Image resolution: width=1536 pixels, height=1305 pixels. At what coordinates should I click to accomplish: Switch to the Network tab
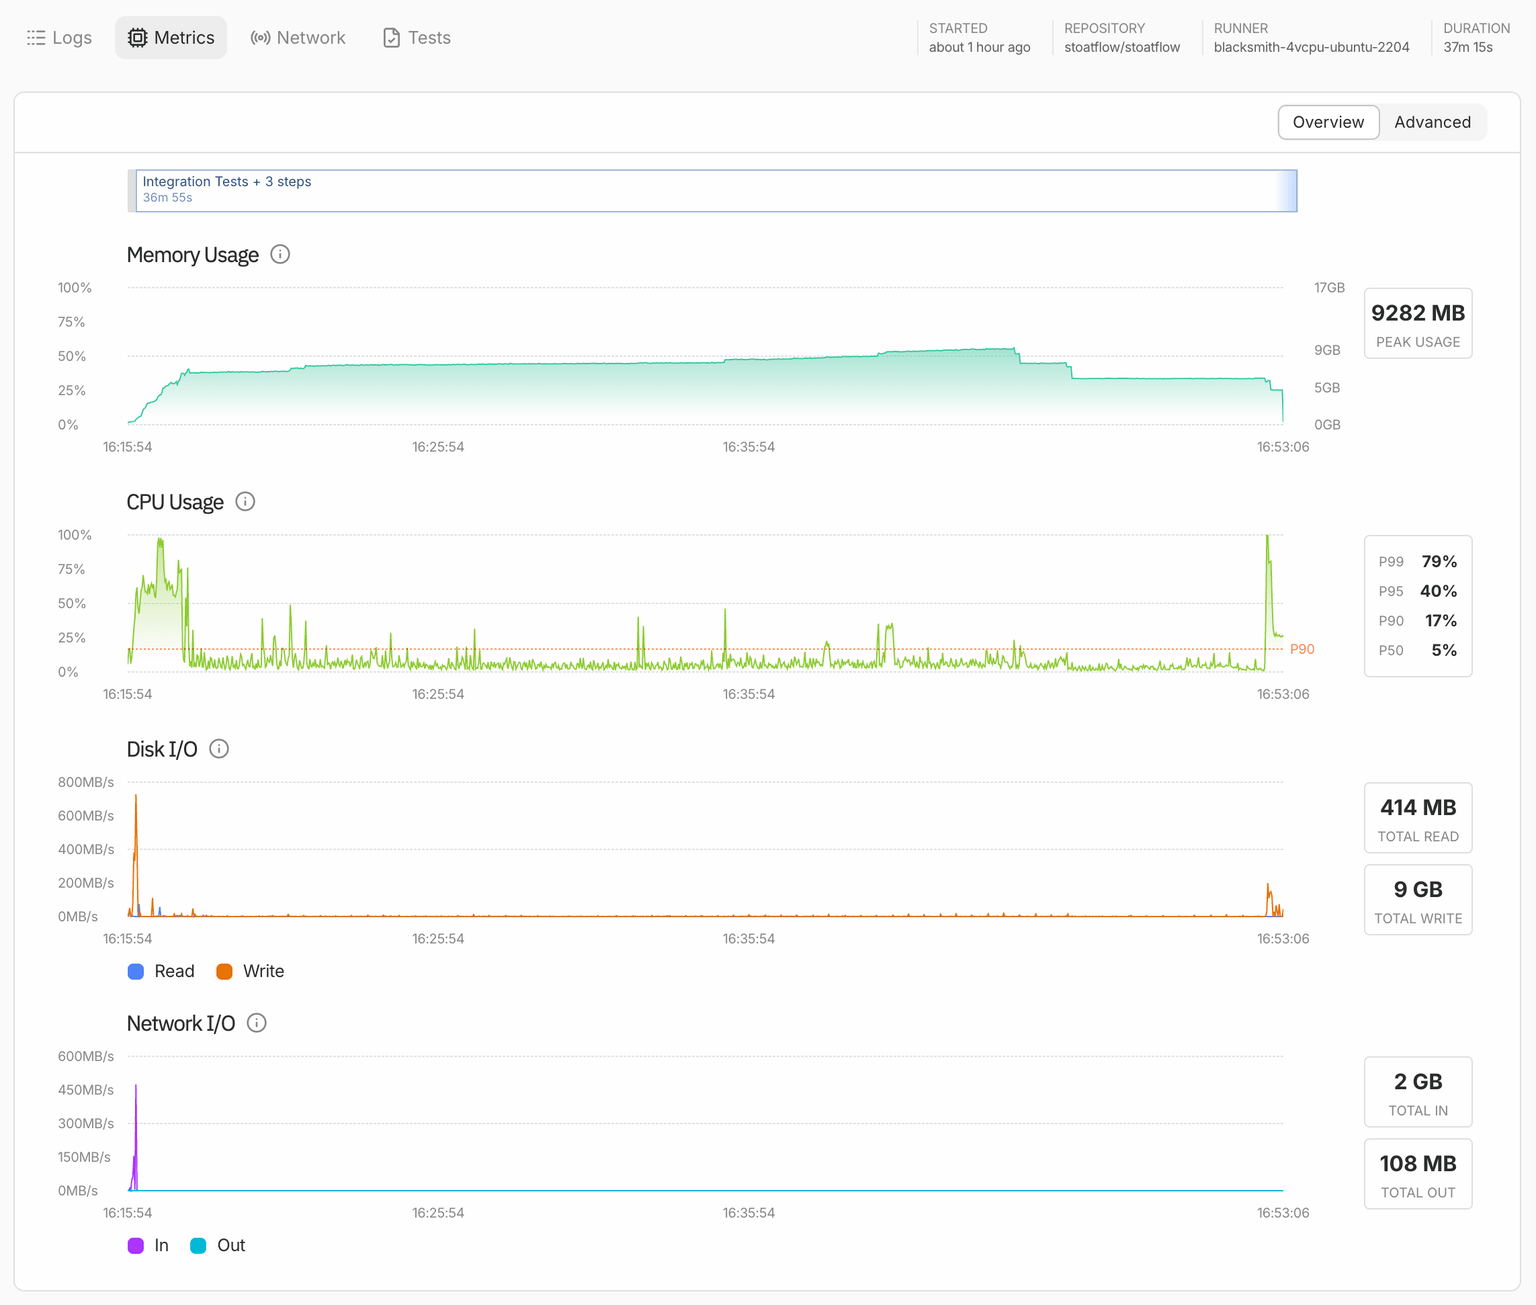pos(298,38)
